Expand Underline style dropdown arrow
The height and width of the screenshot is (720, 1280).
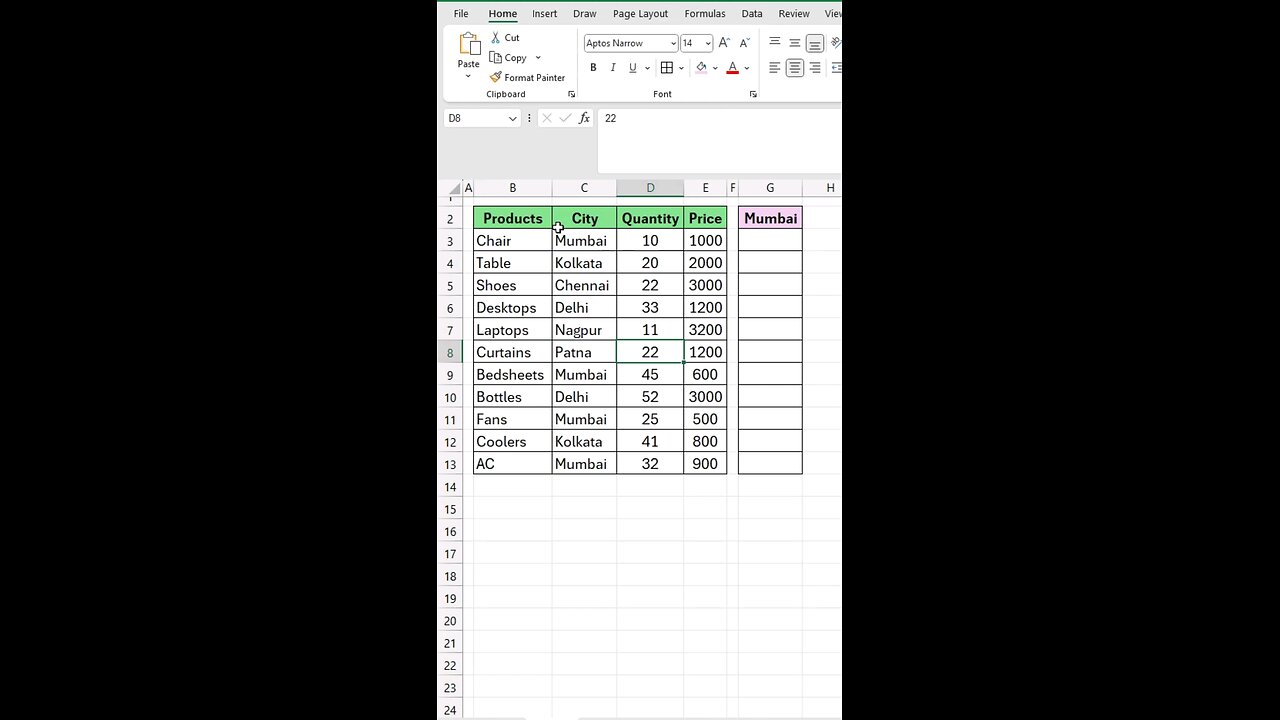click(647, 68)
